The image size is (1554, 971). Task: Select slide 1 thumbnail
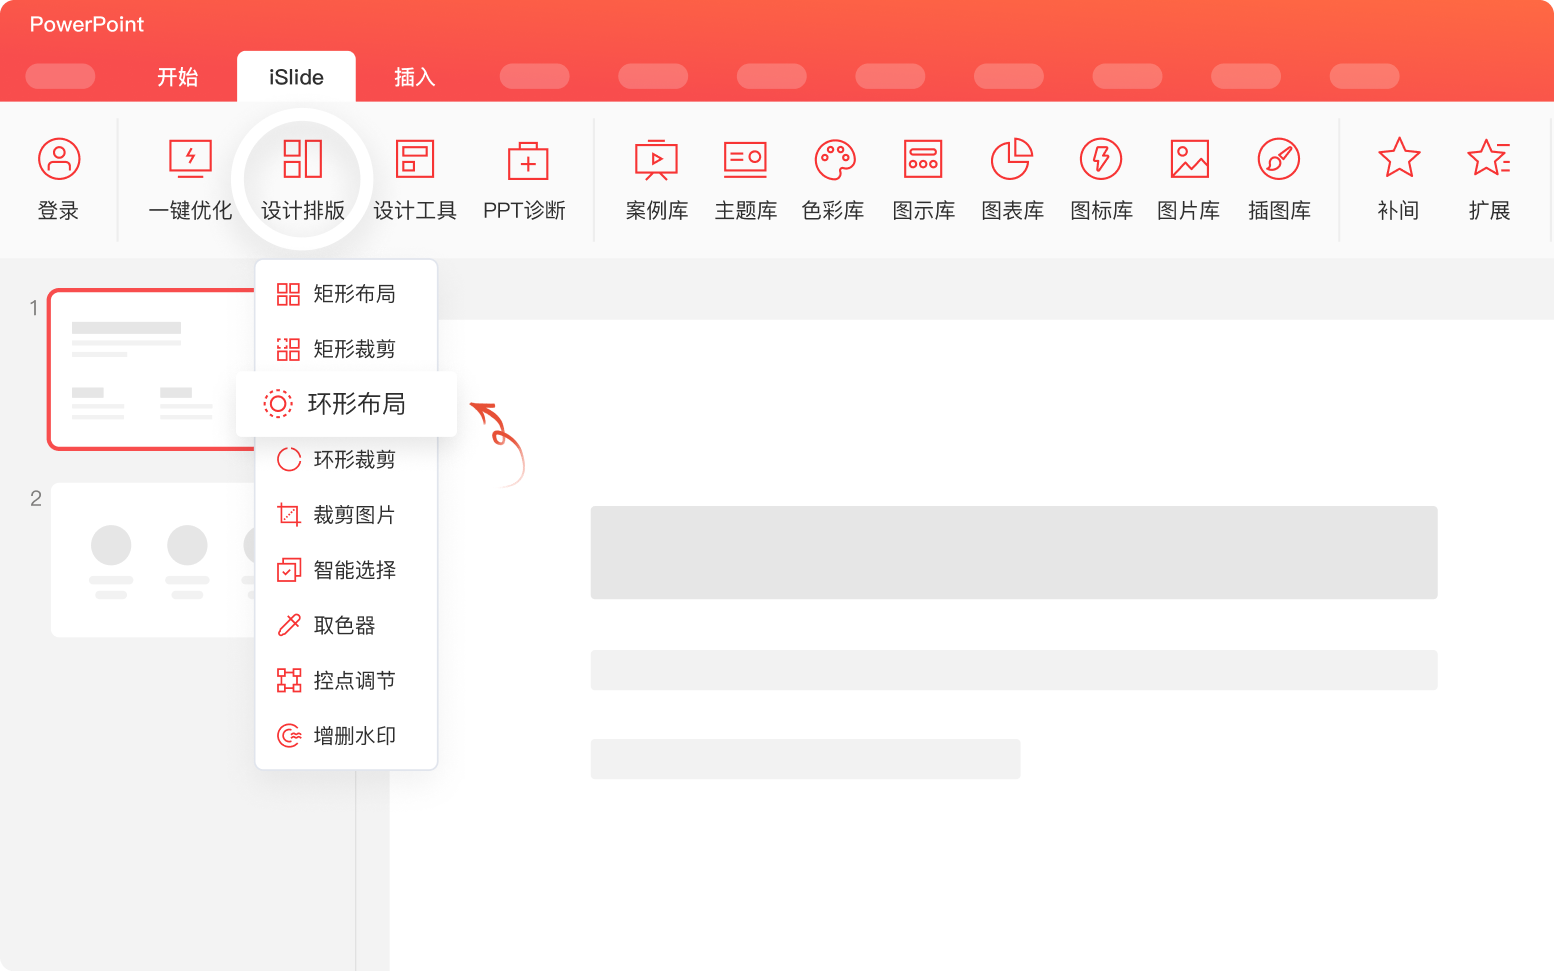(150, 369)
